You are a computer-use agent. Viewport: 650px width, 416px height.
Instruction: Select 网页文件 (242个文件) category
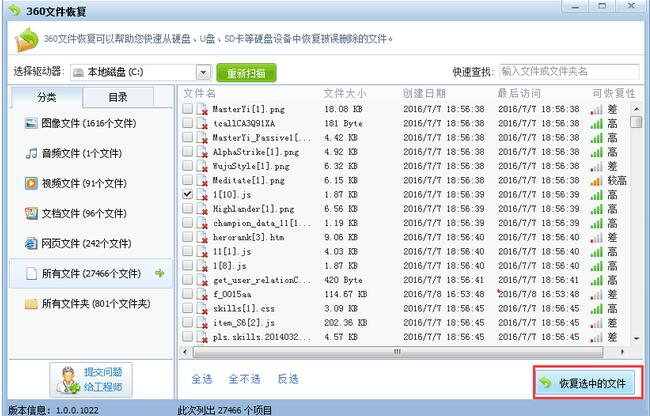tap(91, 243)
